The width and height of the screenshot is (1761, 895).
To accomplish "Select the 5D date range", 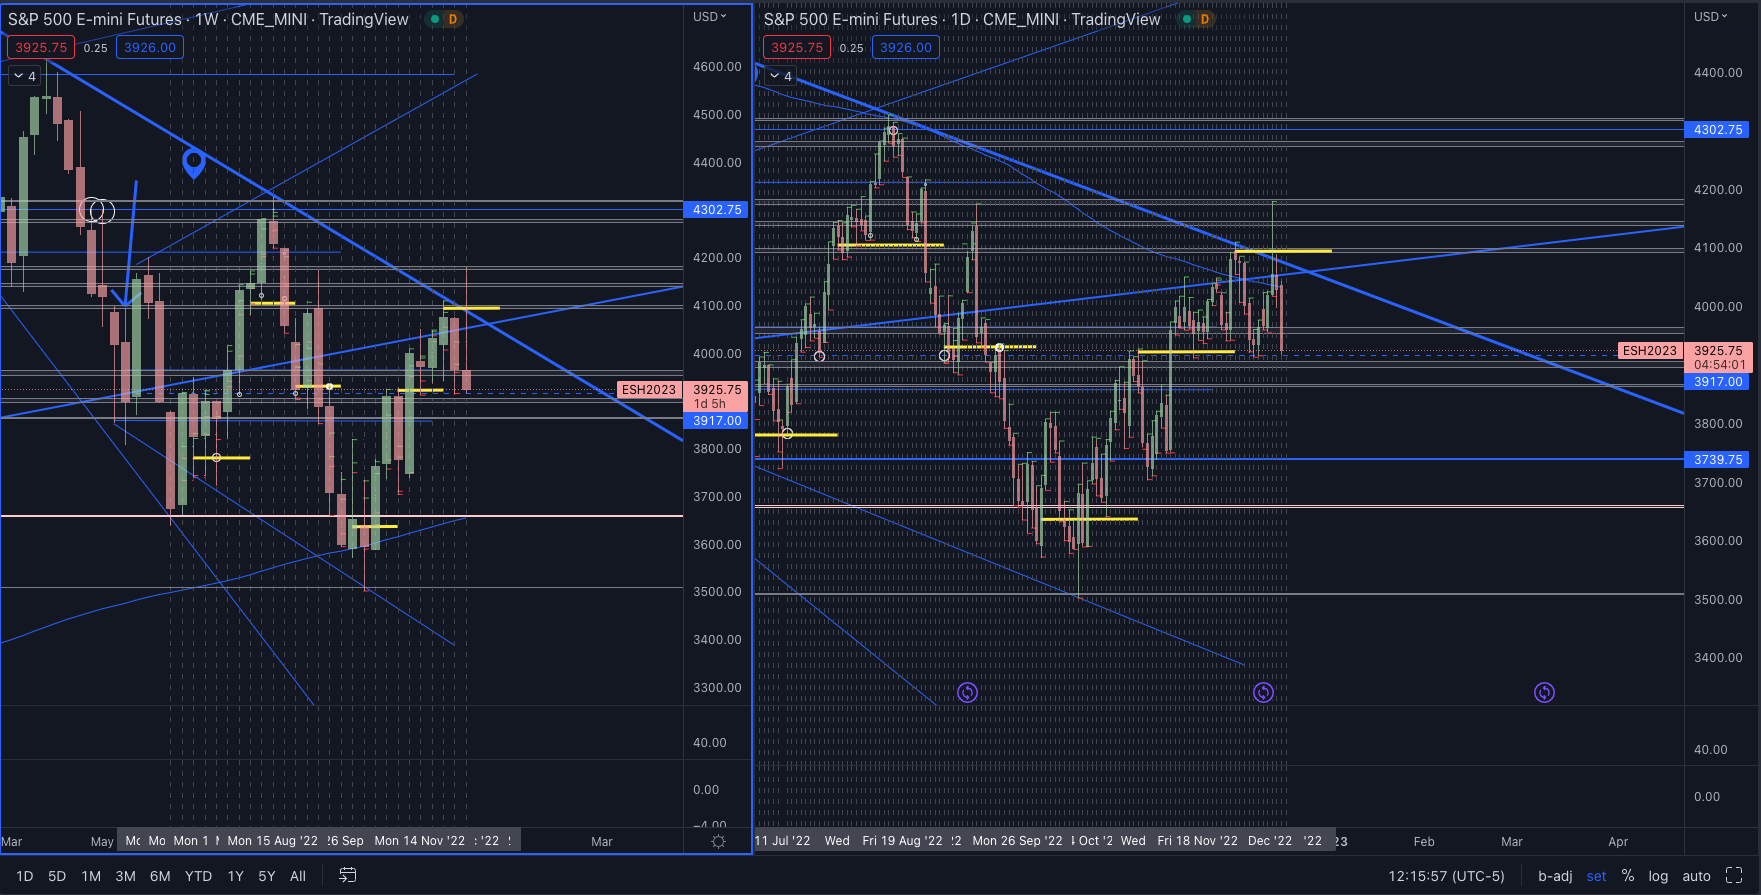I will (57, 876).
